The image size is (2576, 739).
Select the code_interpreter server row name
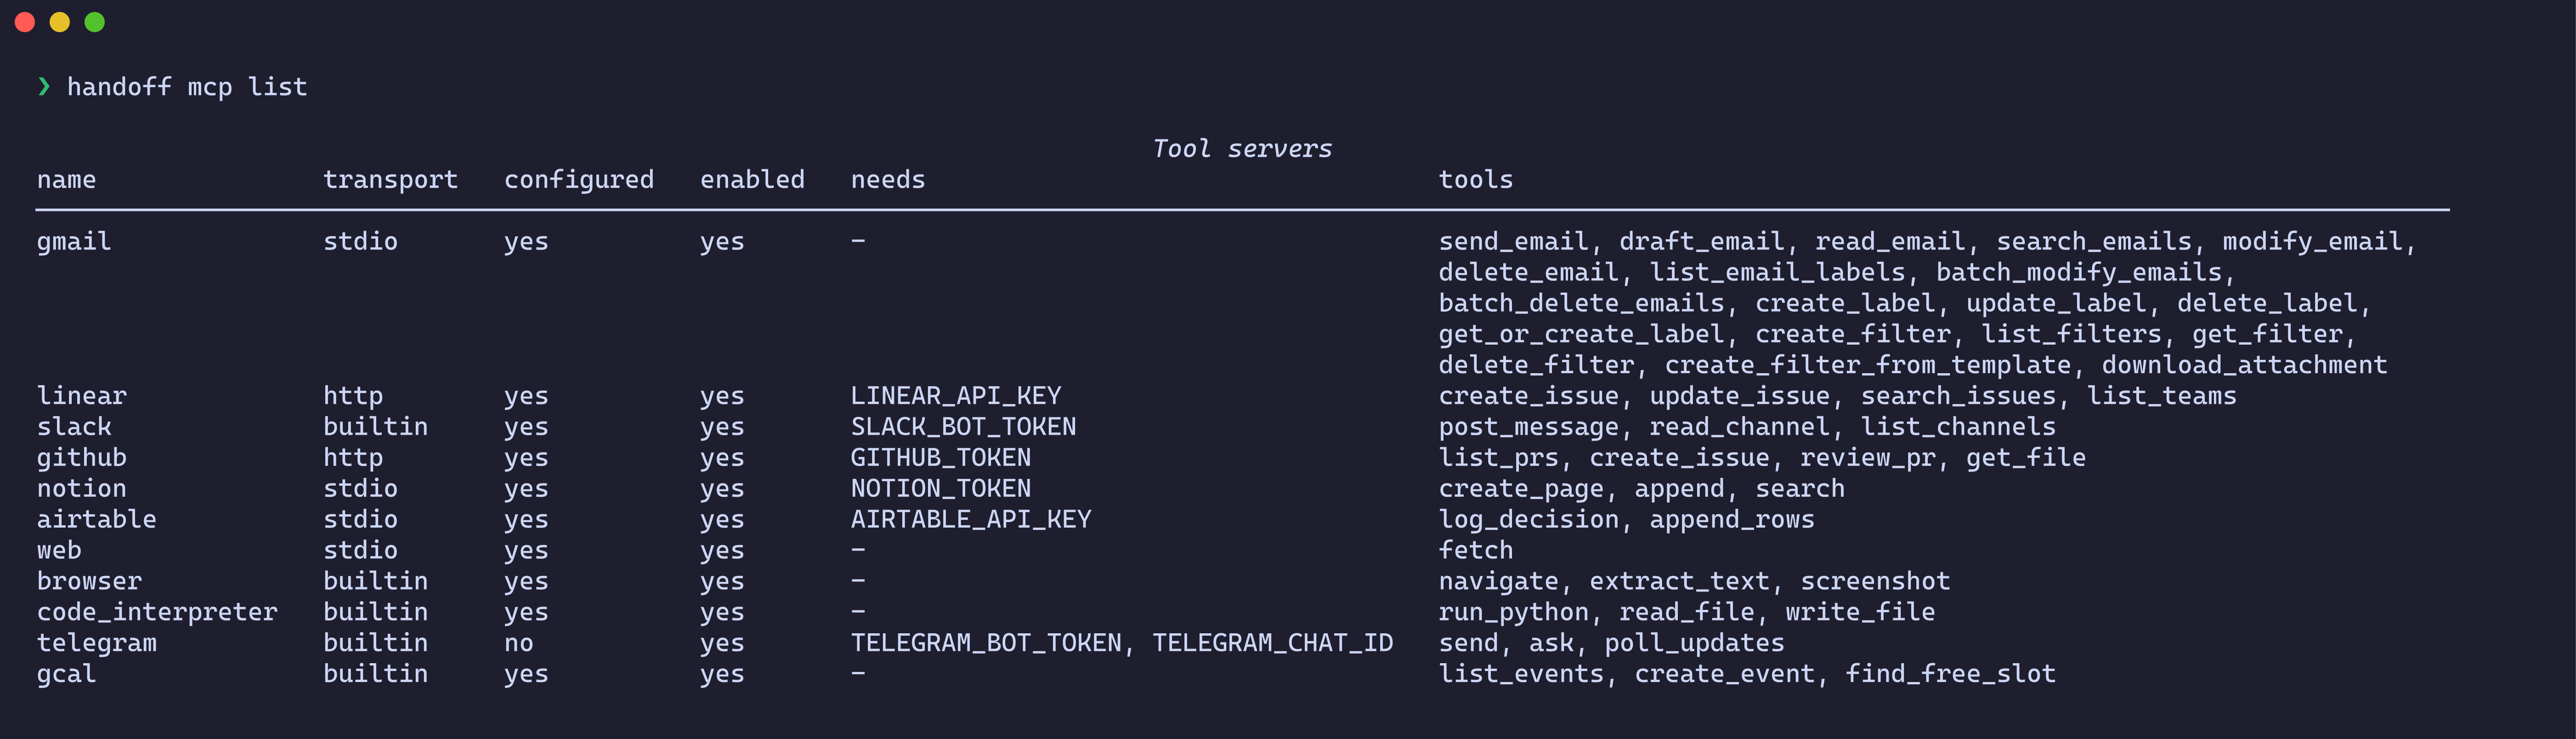coord(157,612)
